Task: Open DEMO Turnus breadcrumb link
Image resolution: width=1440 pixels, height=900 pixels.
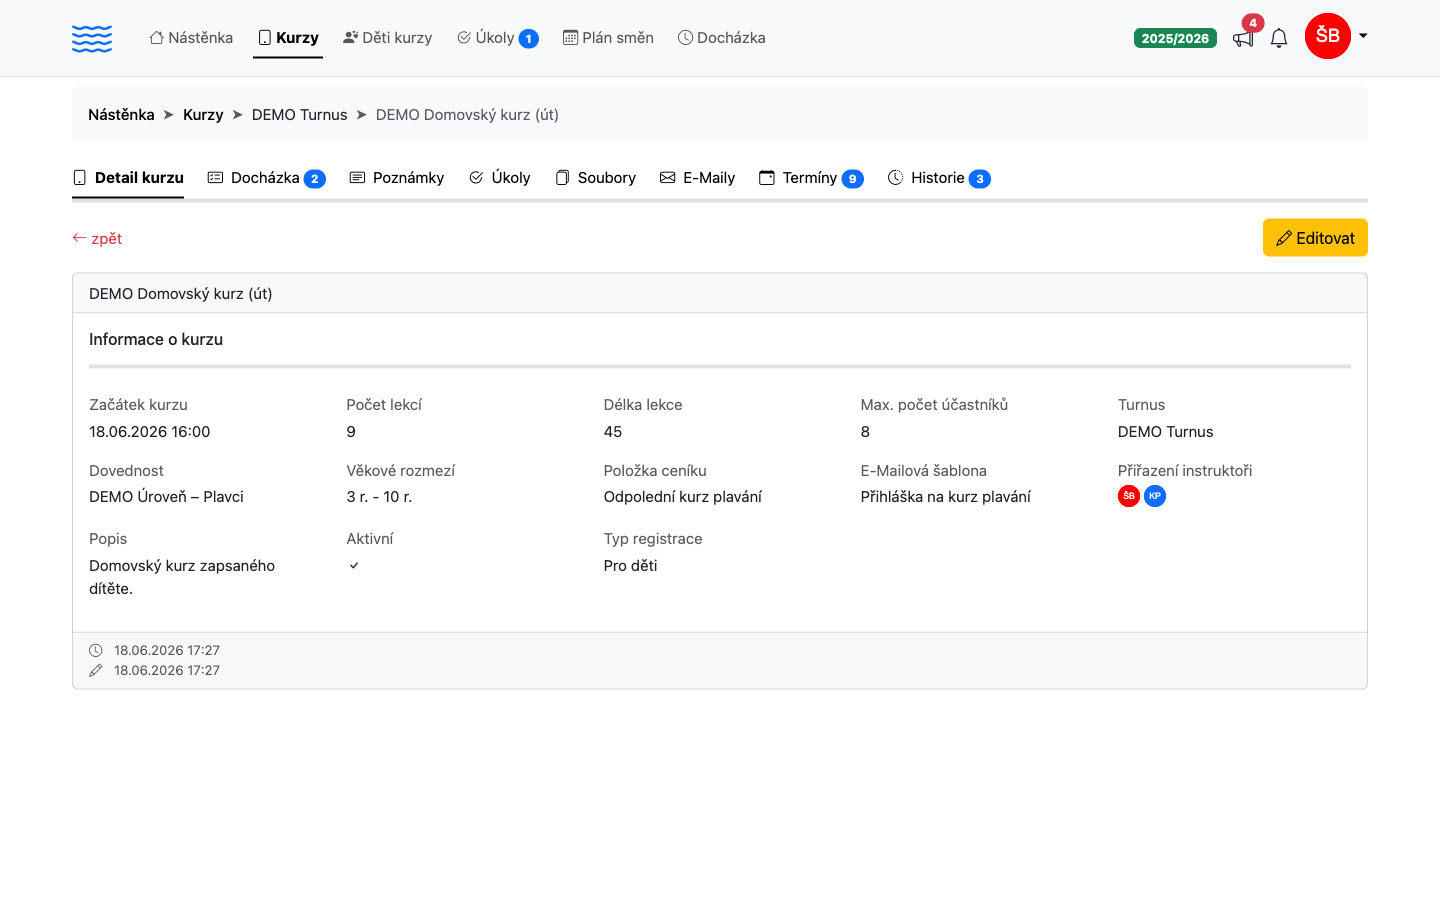Action: (299, 115)
